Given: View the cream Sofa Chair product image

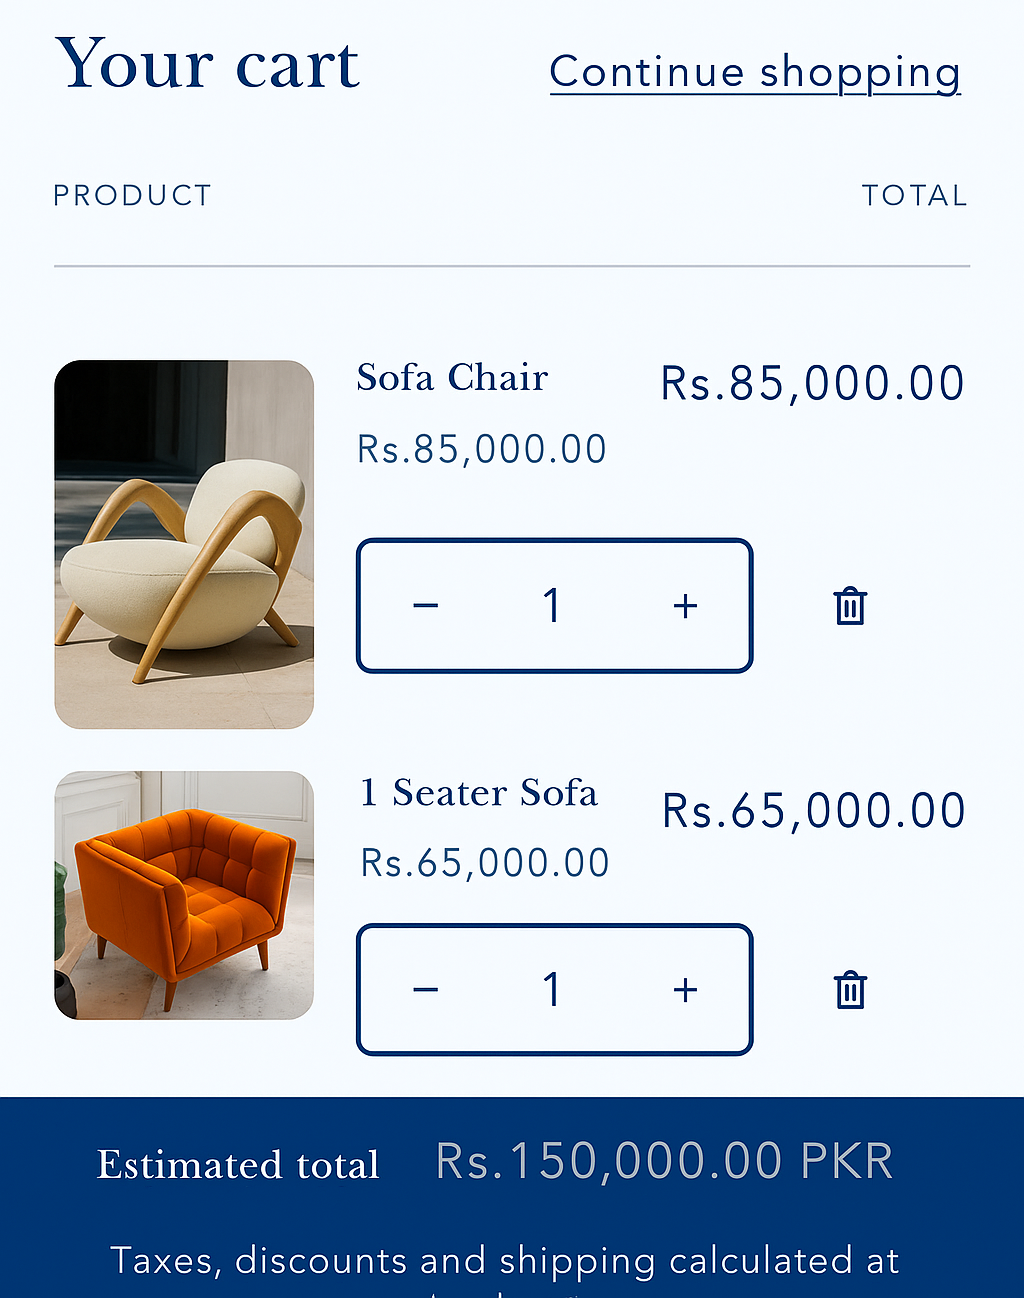Looking at the screenshot, I should click(x=184, y=544).
